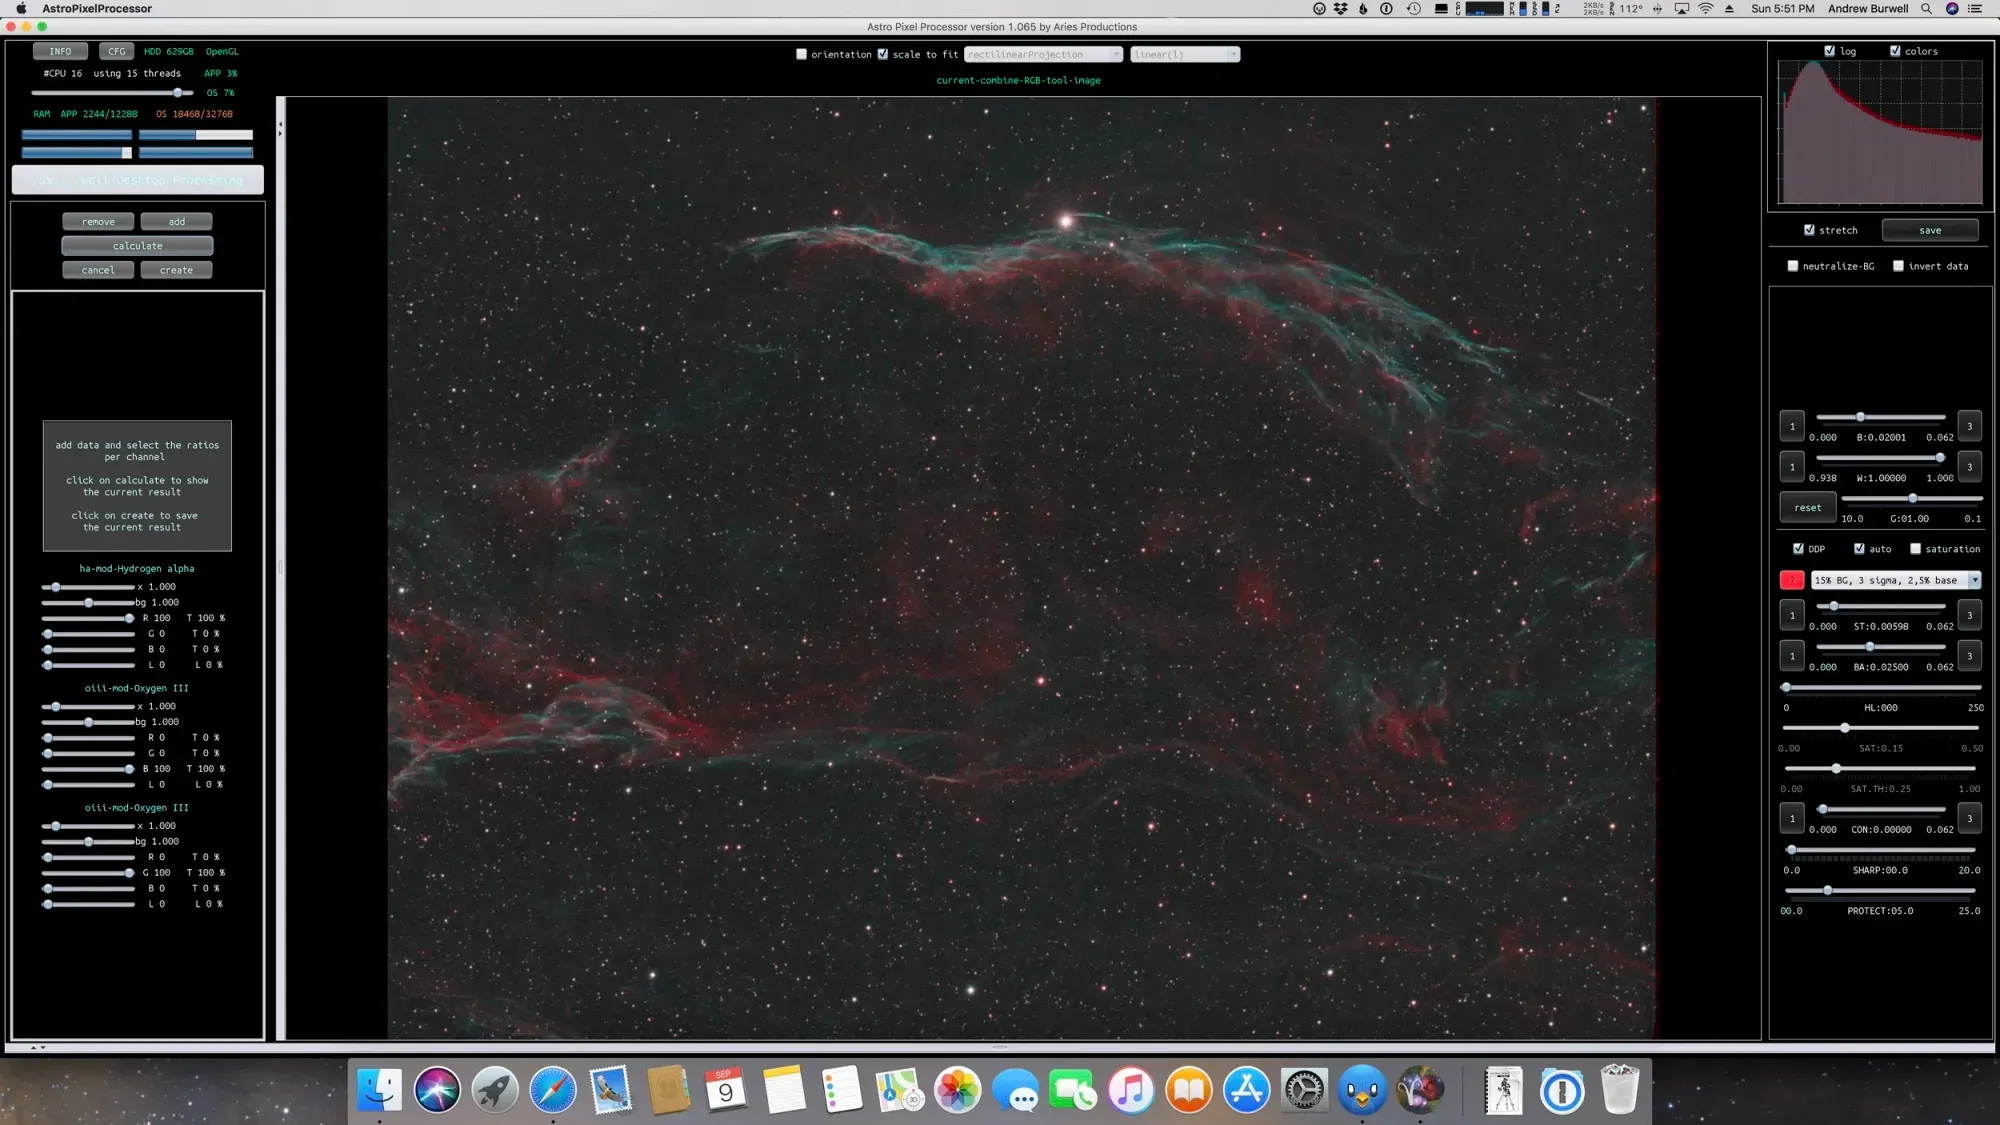Screen dimensions: 2000x1125
Task: Uncheck the log histogram checkbox
Action: 1829,51
